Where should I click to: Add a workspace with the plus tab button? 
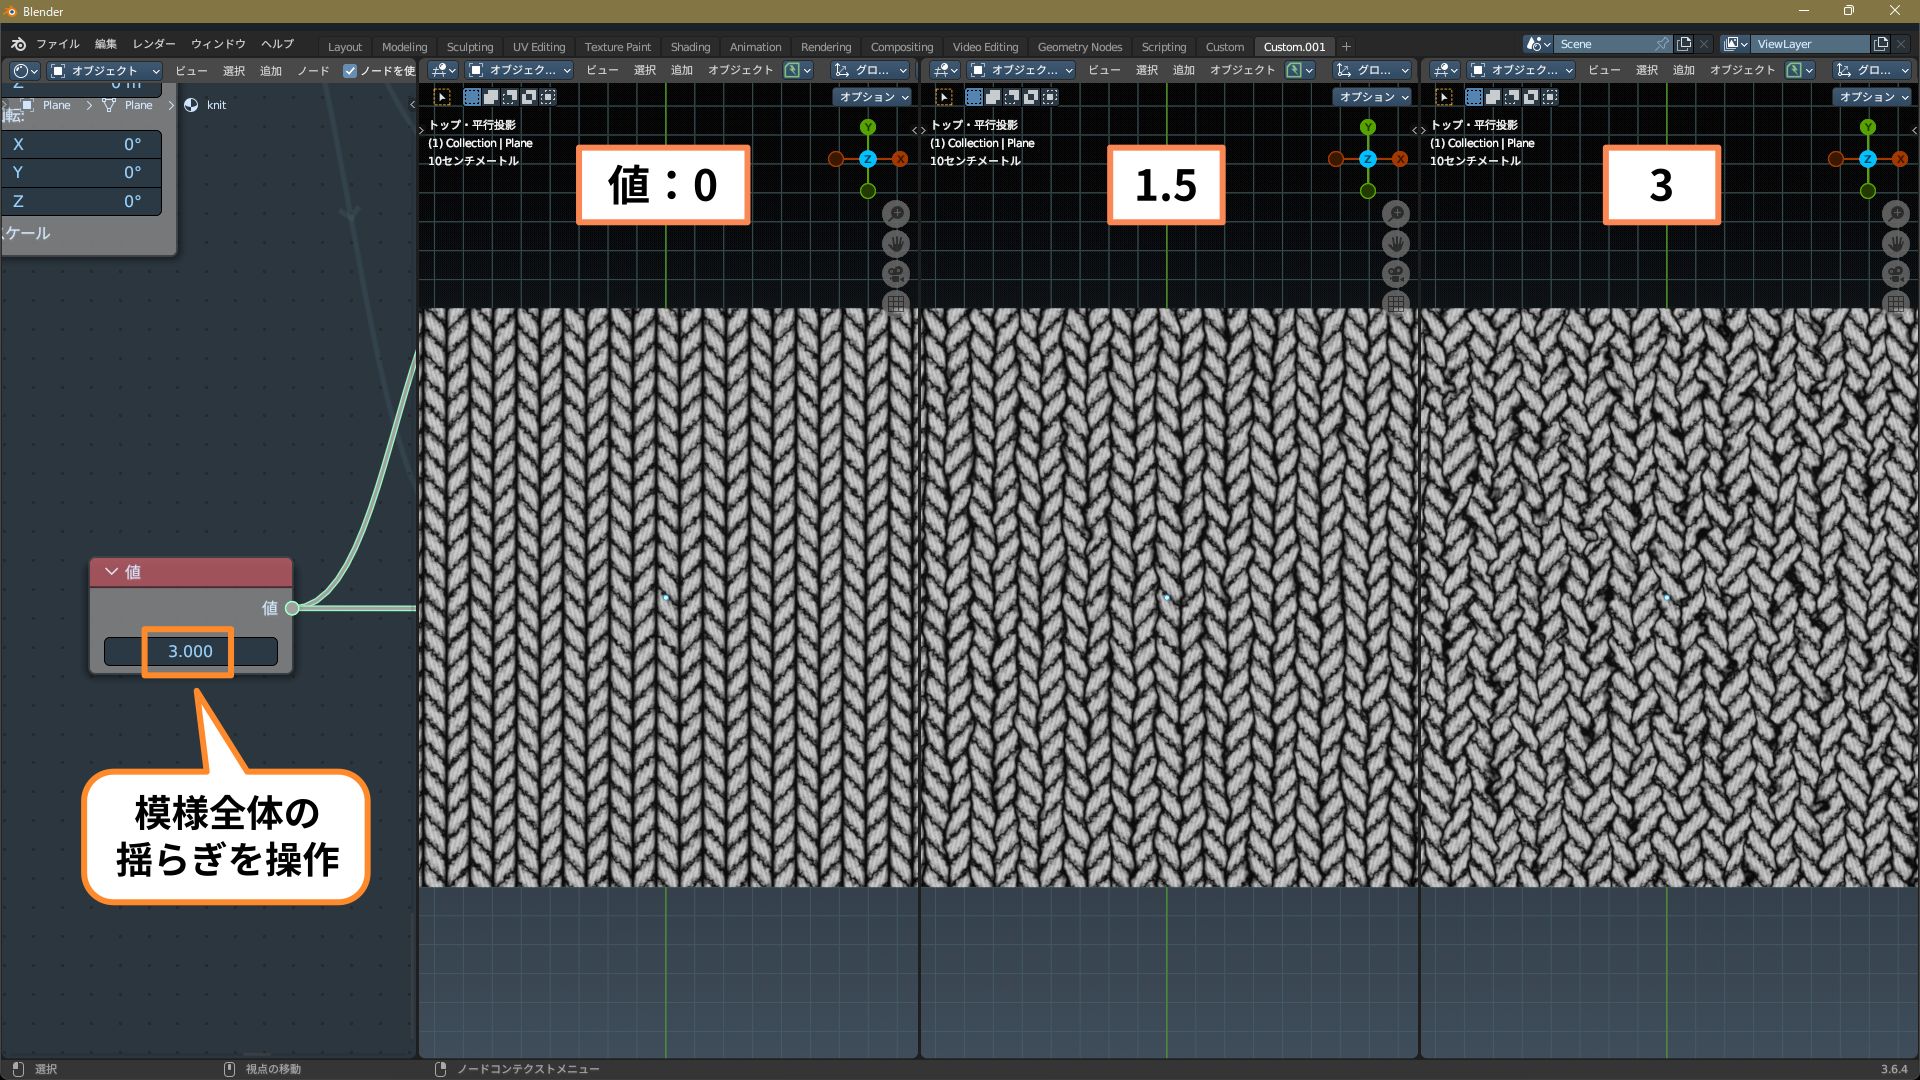pos(1346,47)
